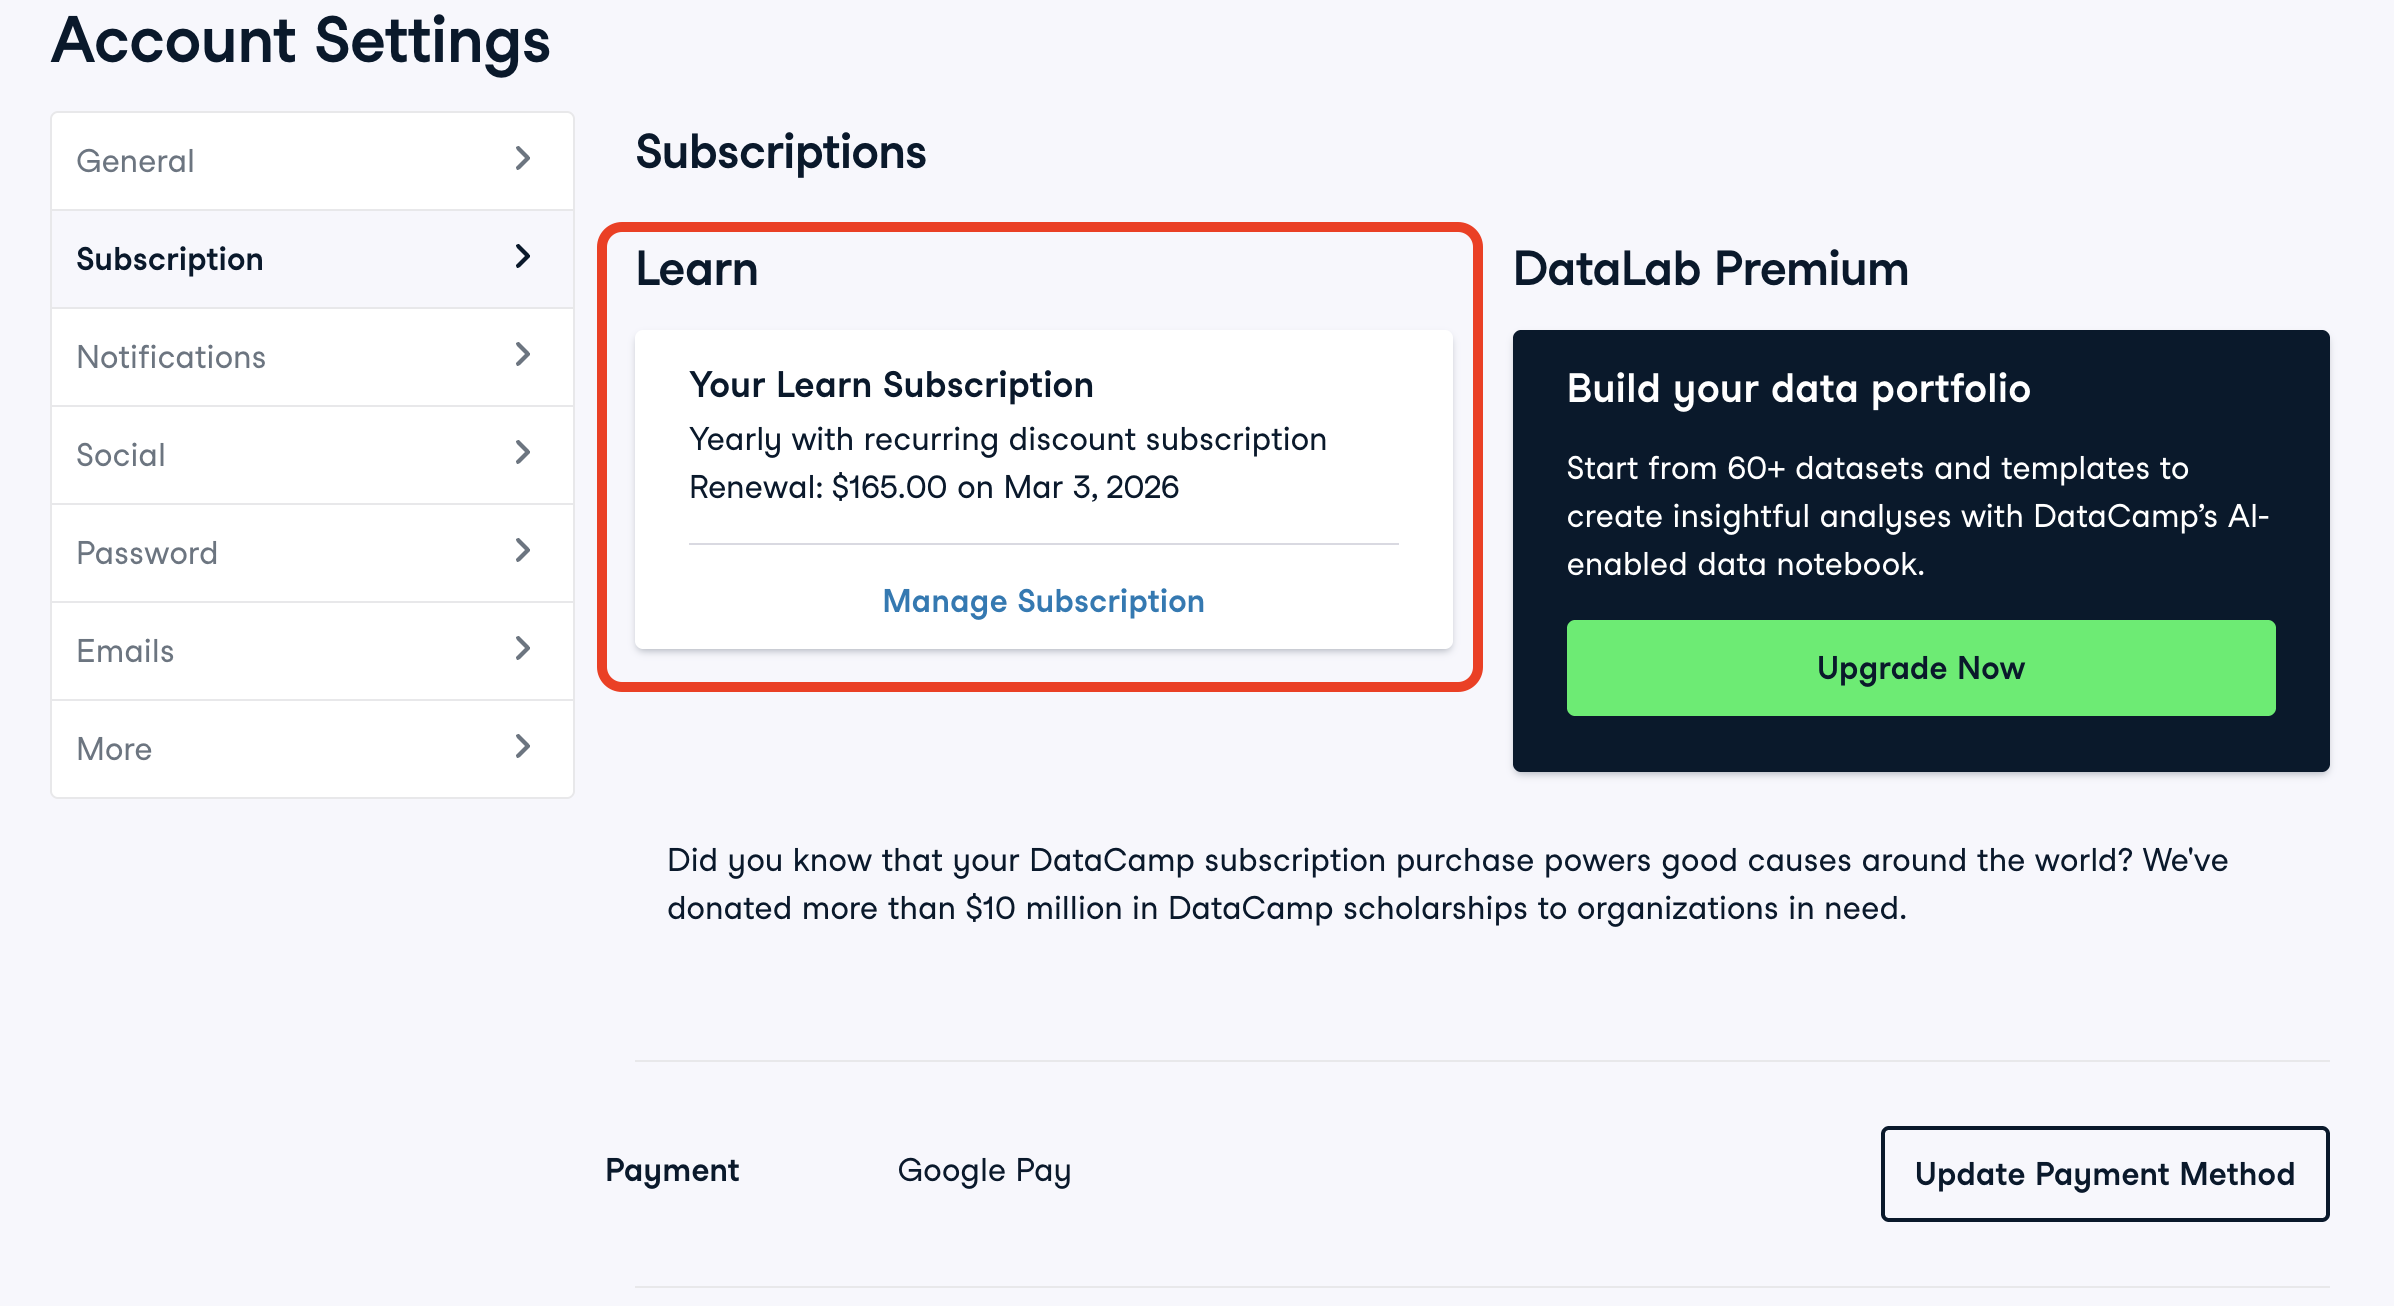This screenshot has width=2394, height=1306.
Task: Click the arrow icon in the Password row
Action: pos(522,551)
